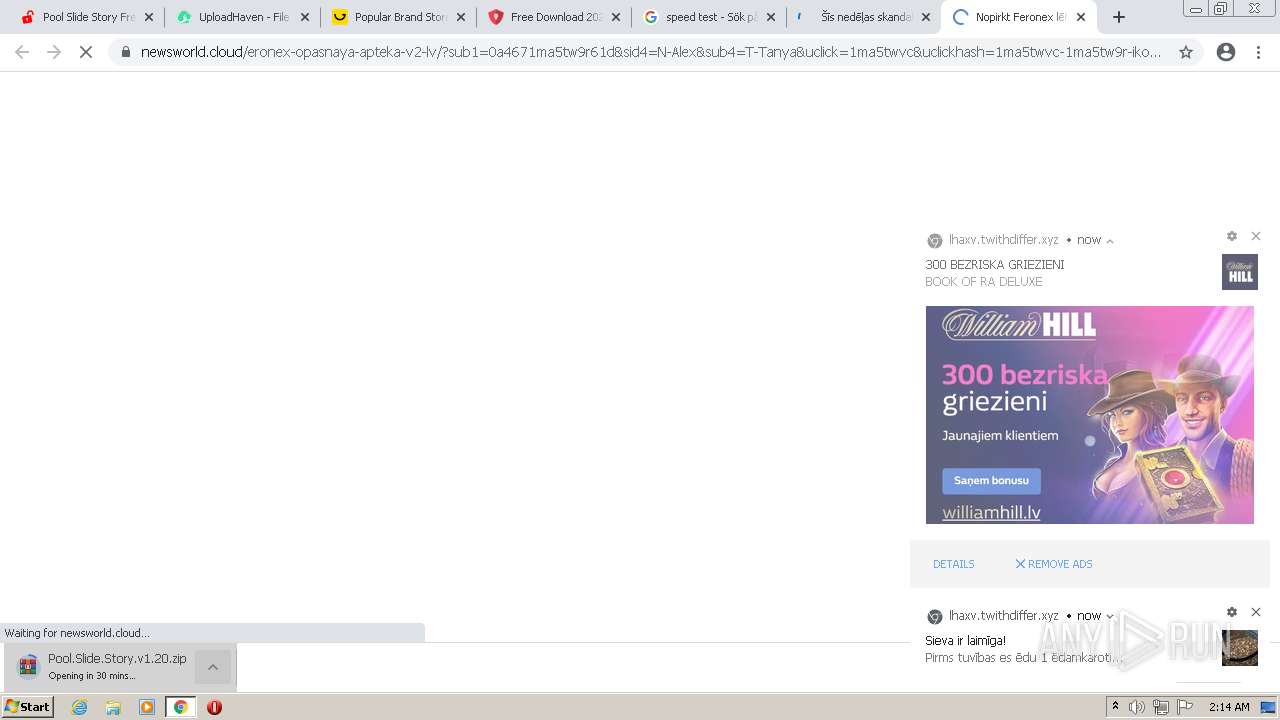Screen dimensions: 1280x720
Task: Show hidden system tray icons
Action: [x=1115, y=707]
